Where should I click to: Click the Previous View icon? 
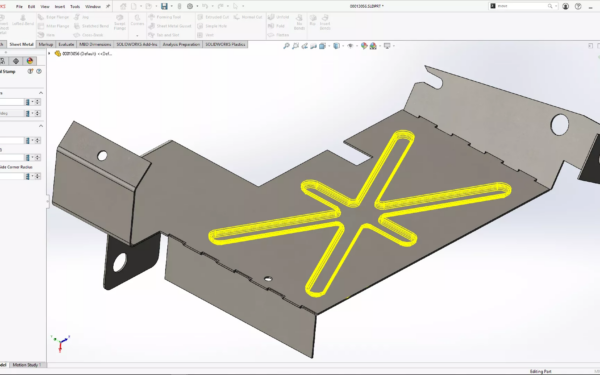[305, 46]
